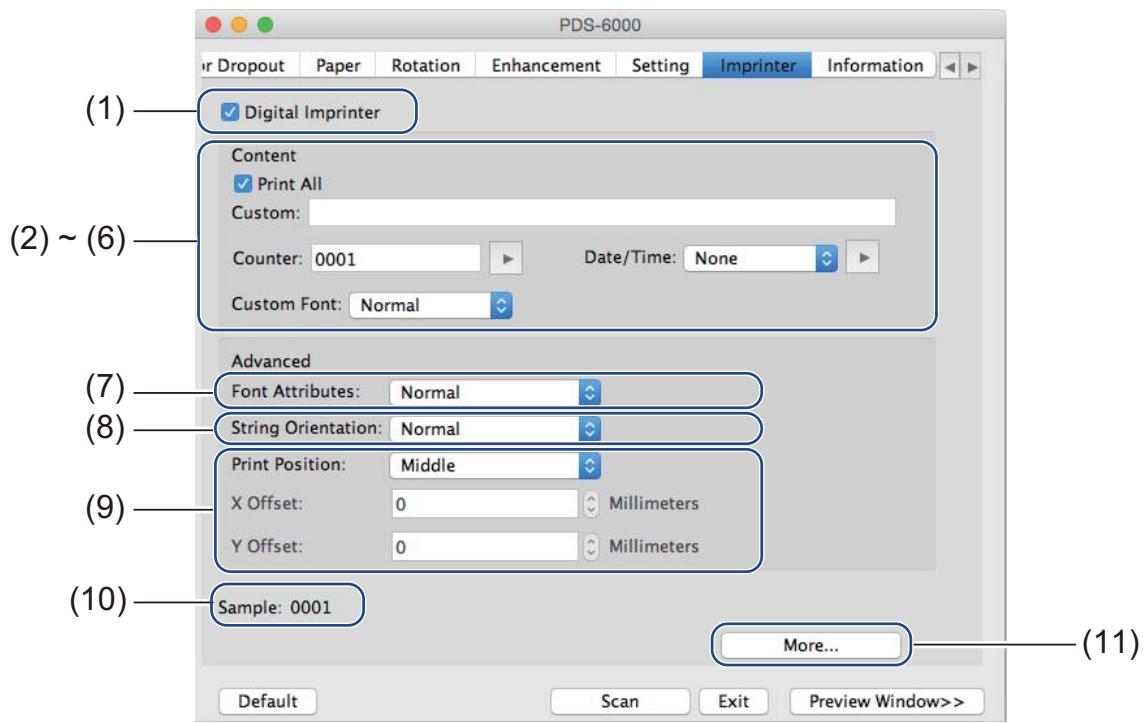1145x723 pixels.
Task: Open the partially visible Dropout tab
Action: point(248,65)
